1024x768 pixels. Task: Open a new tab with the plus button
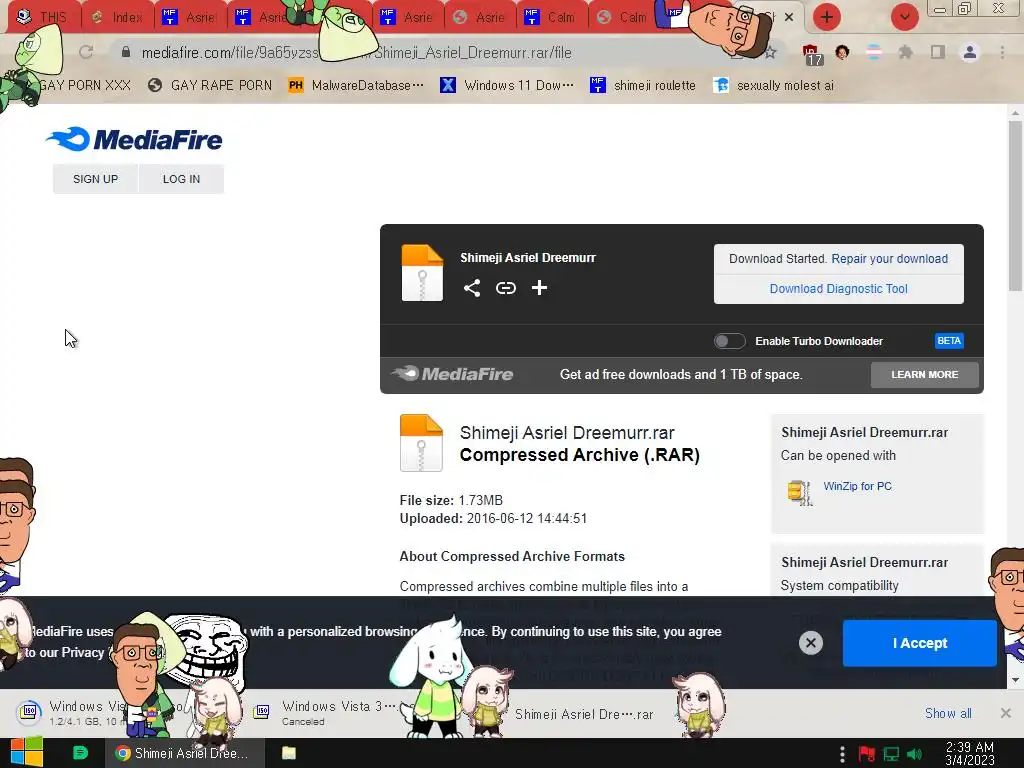tap(826, 17)
